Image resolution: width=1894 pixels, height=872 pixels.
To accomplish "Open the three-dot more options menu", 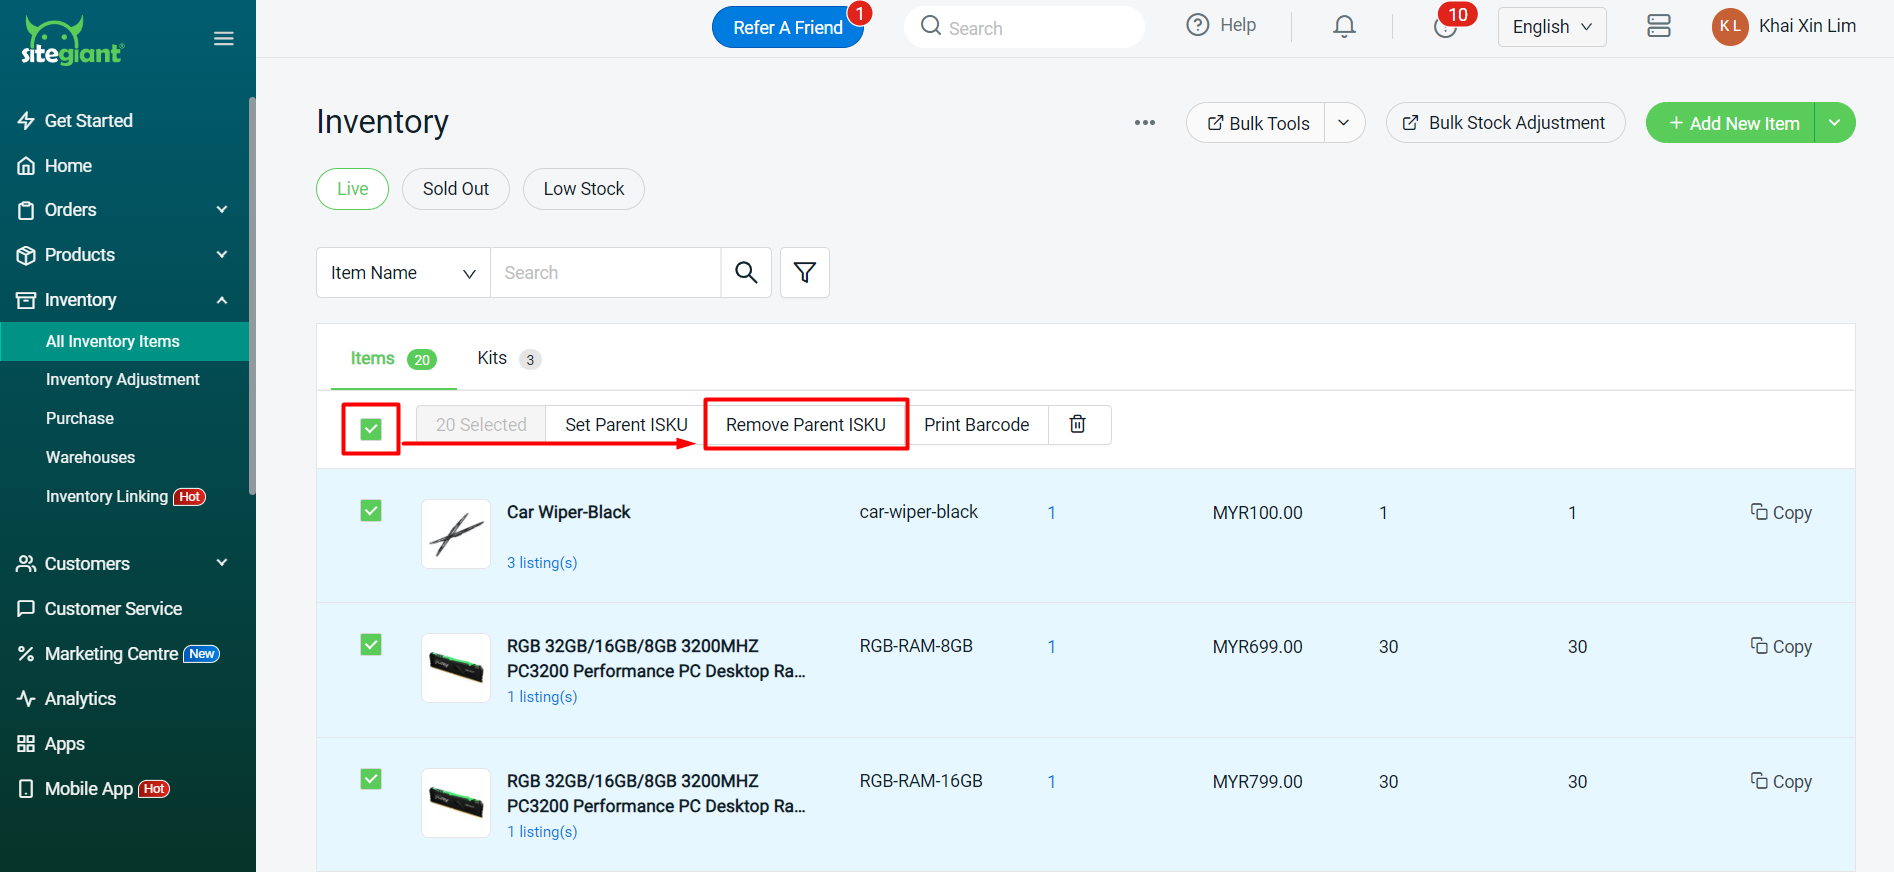I will point(1144,122).
